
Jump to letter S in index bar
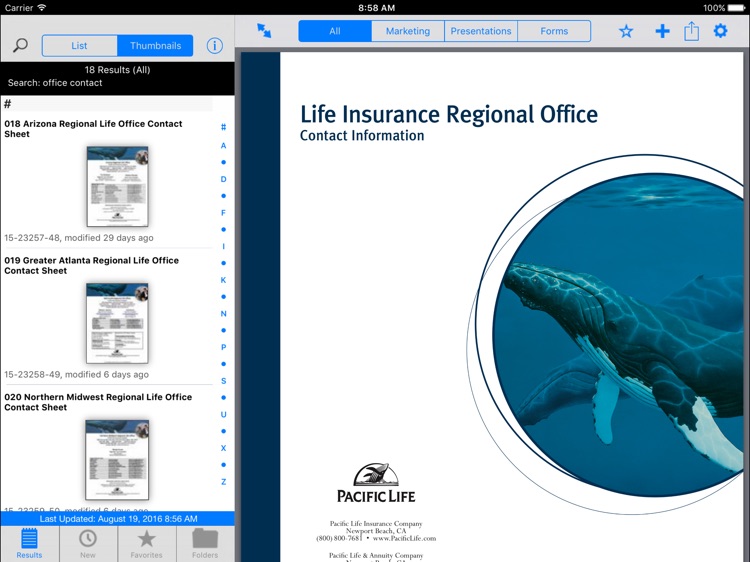point(223,381)
